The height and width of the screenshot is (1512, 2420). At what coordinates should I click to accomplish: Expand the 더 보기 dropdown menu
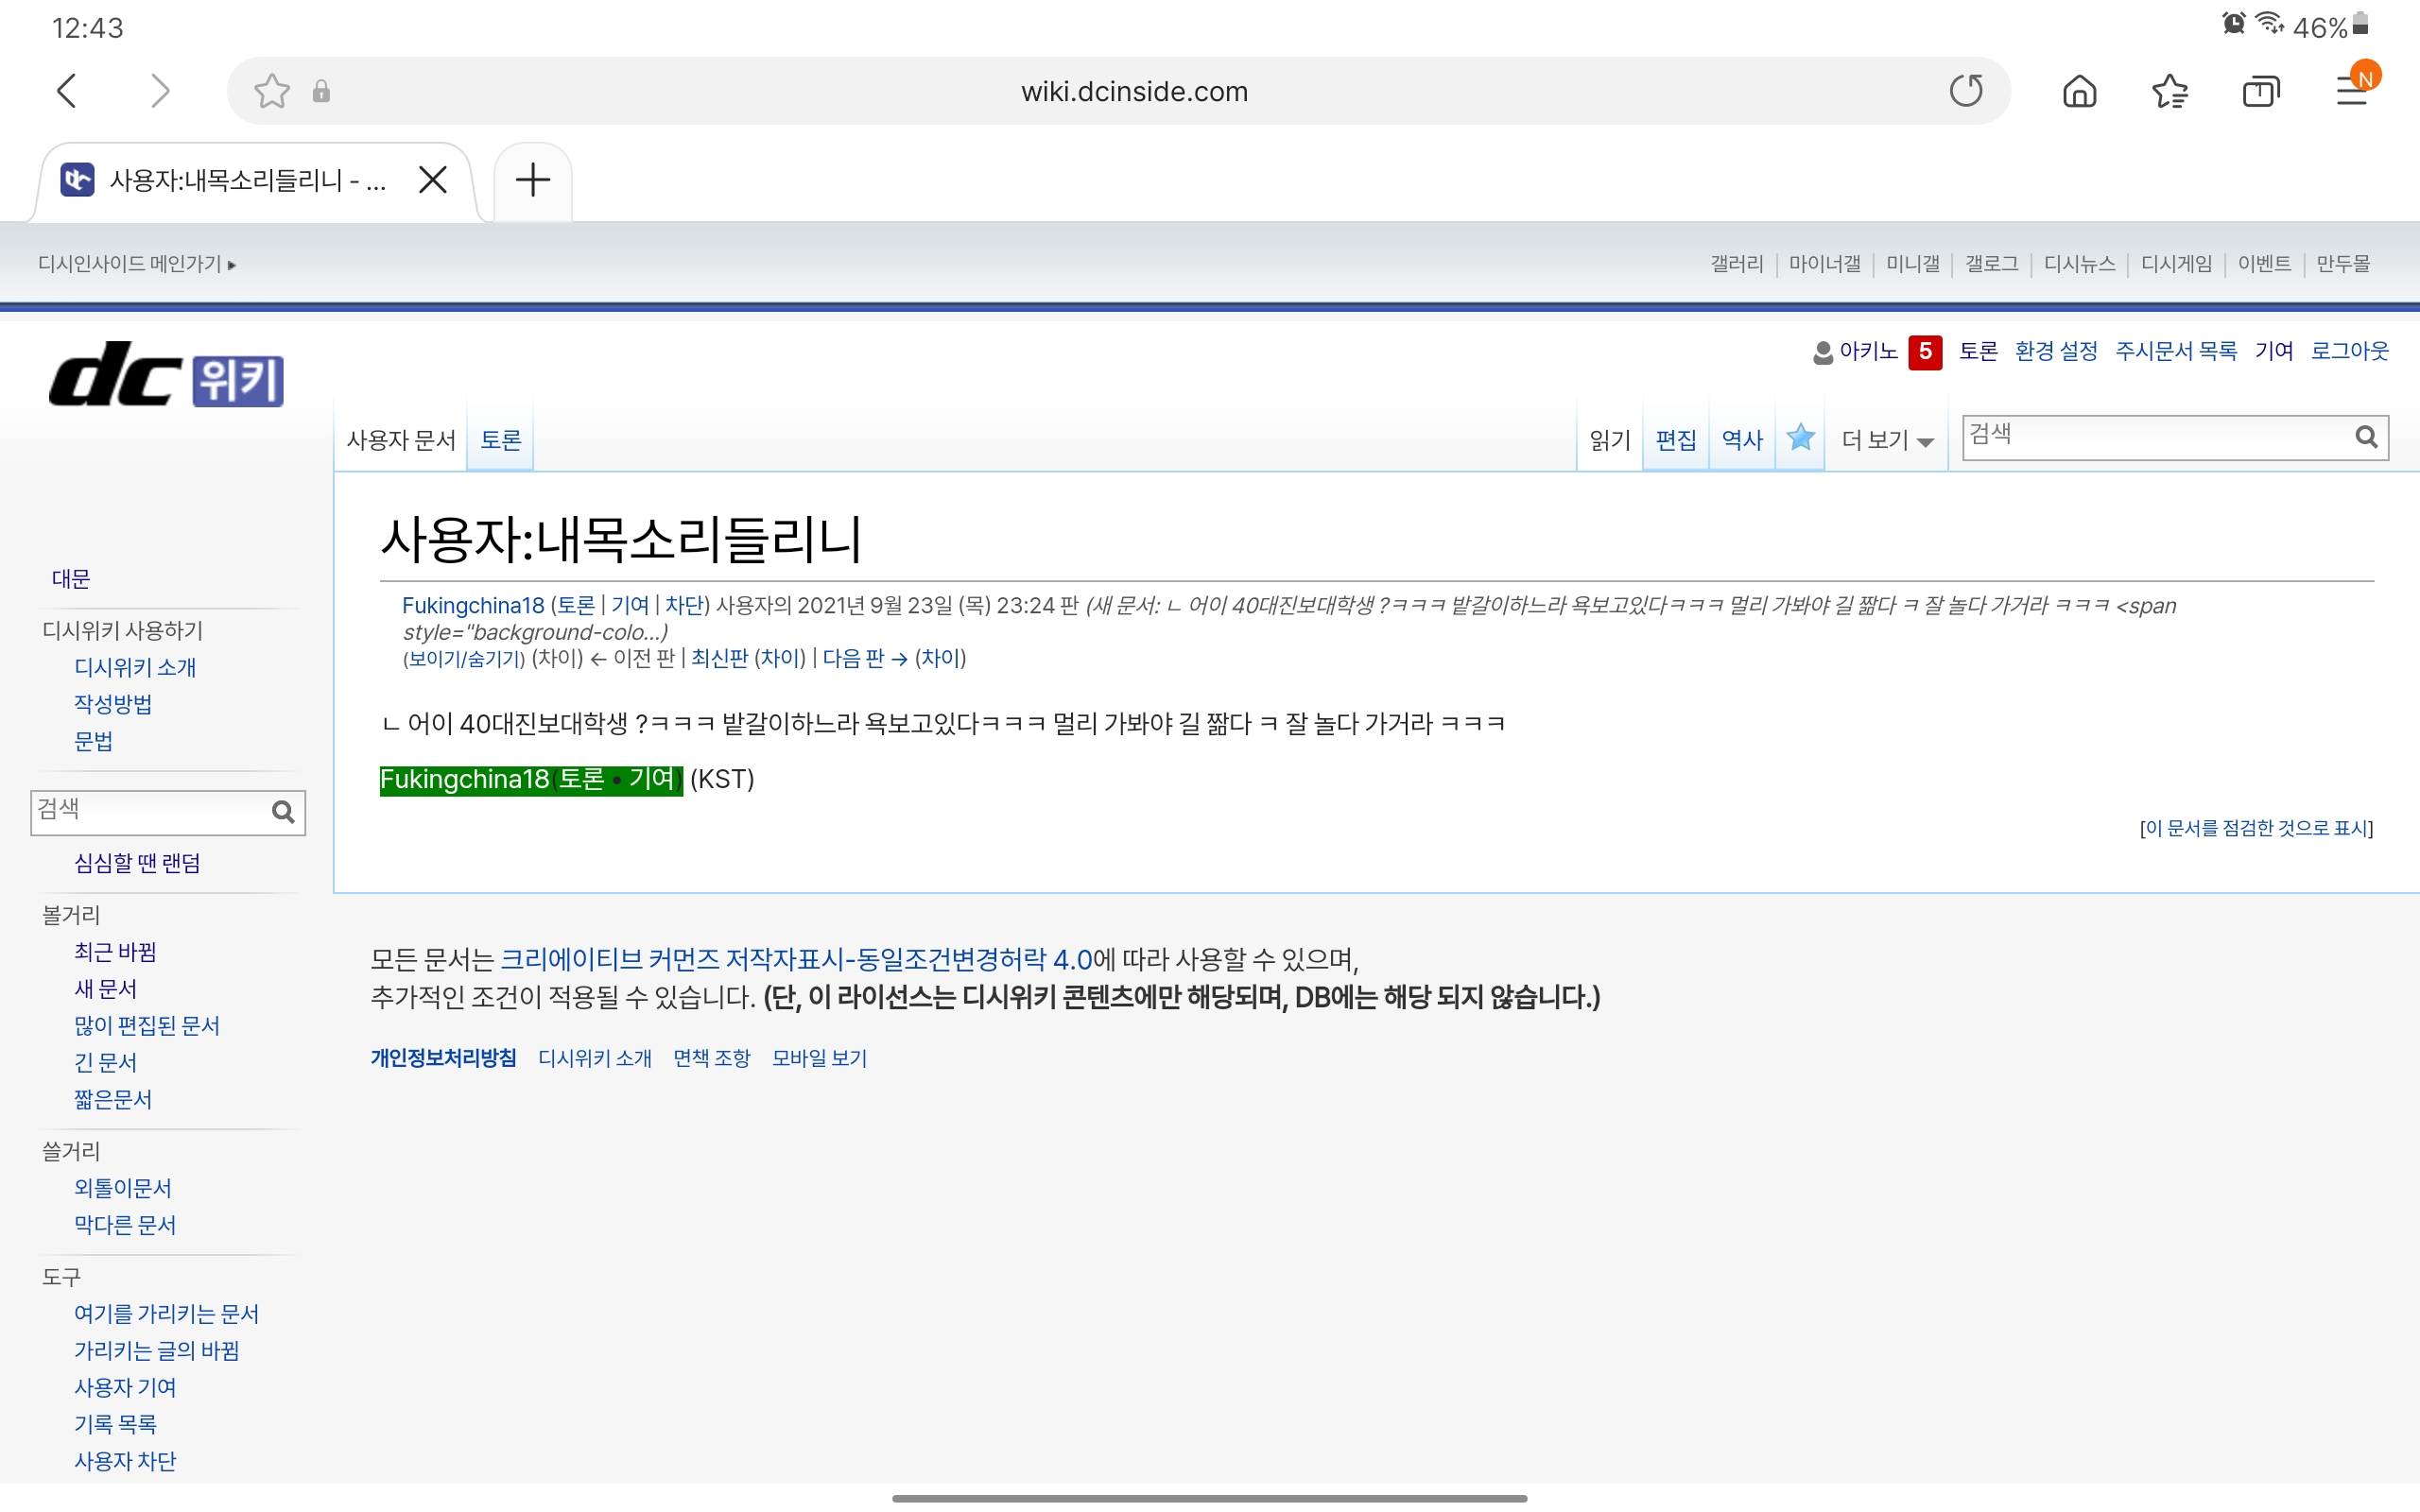tap(1887, 440)
